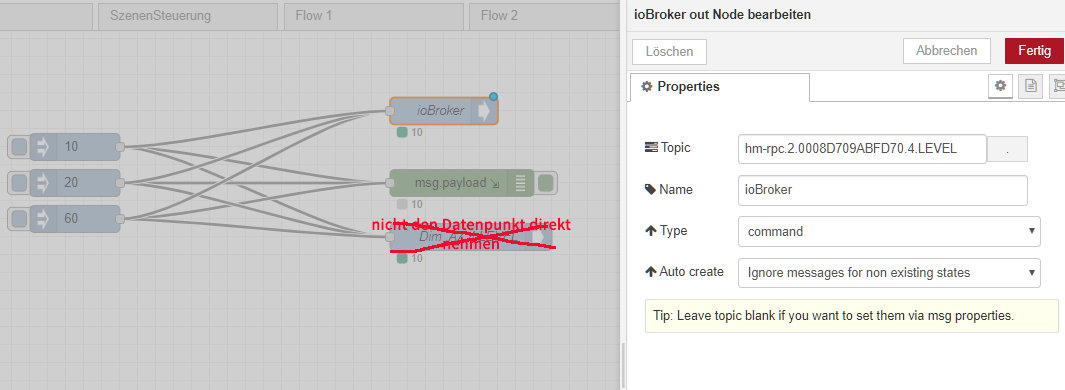The height and width of the screenshot is (390, 1065).
Task: Click the Topic input field
Action: (x=862, y=149)
